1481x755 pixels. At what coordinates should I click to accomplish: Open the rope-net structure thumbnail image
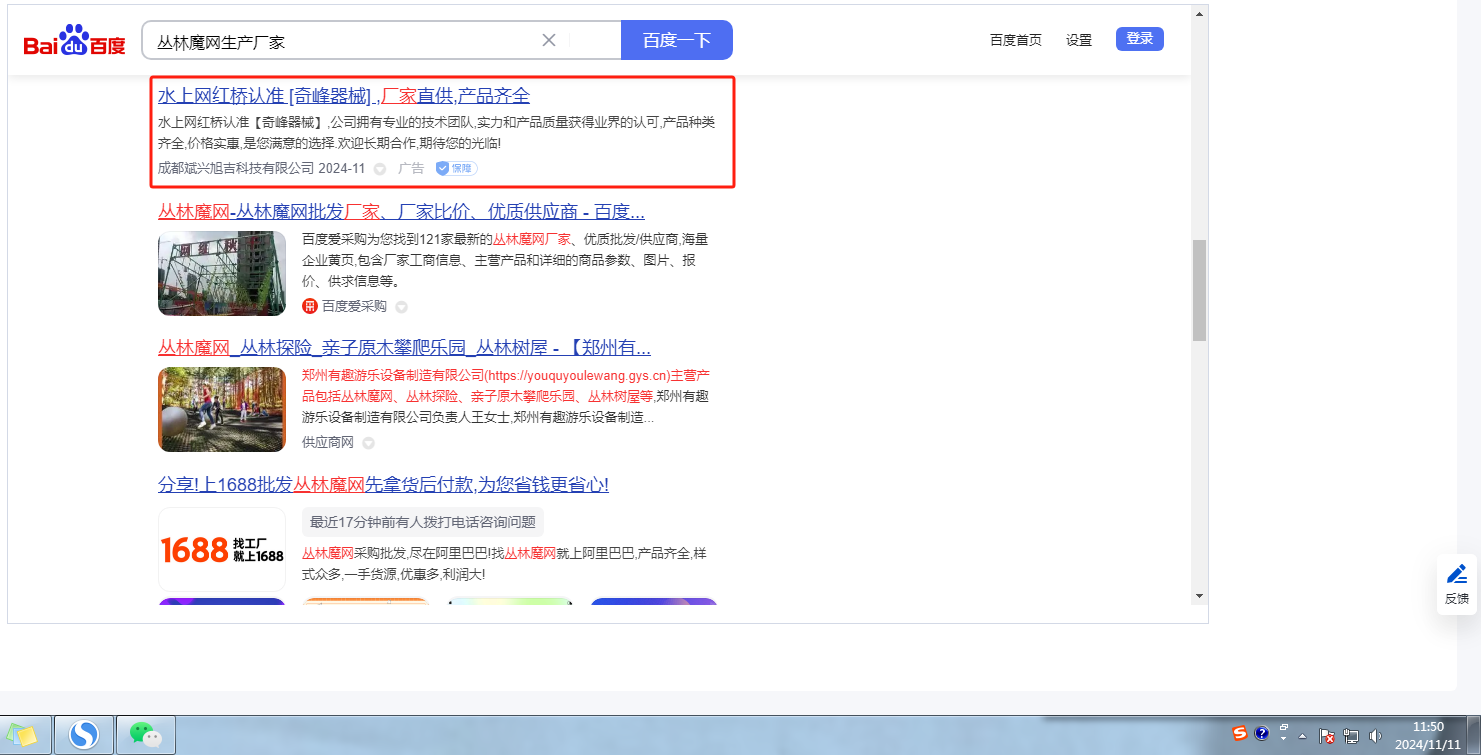[222, 273]
